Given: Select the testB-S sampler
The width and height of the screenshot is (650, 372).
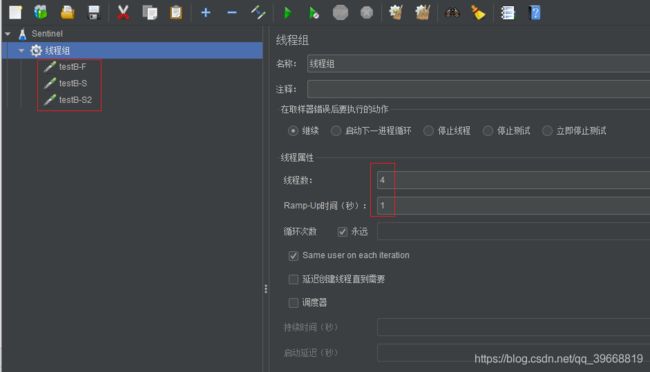Looking at the screenshot, I should 73,83.
